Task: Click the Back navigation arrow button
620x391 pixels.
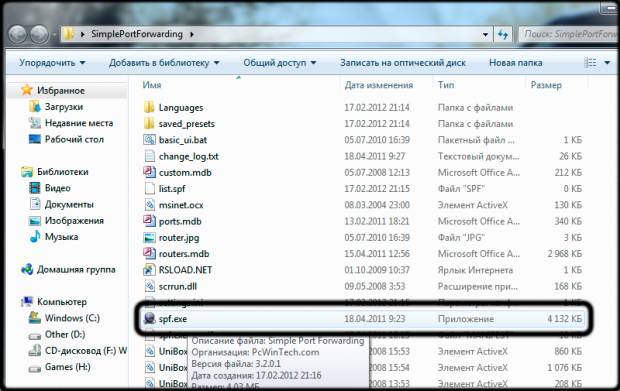Action: point(17,34)
